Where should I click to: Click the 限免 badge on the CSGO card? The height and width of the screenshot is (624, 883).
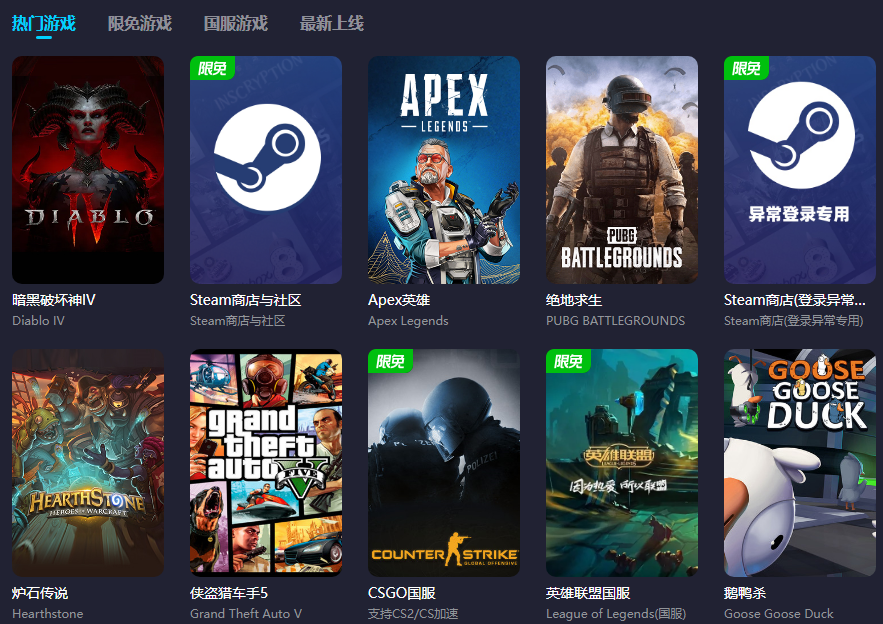tap(390, 361)
